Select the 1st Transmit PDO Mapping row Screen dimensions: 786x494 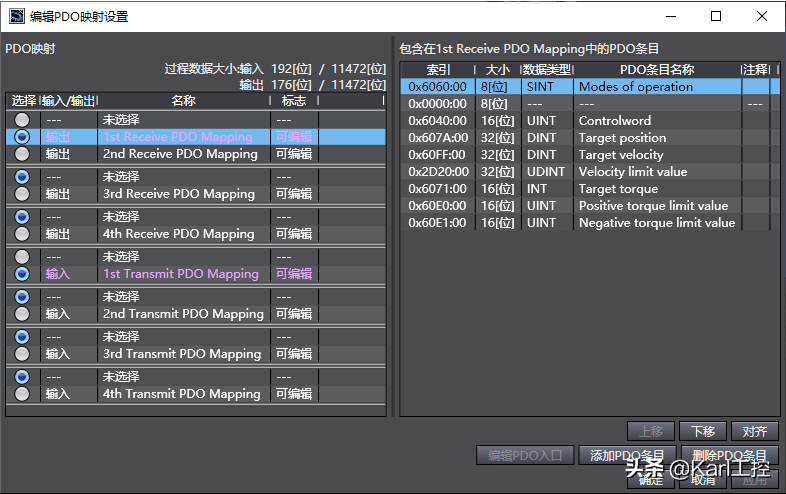(180, 274)
